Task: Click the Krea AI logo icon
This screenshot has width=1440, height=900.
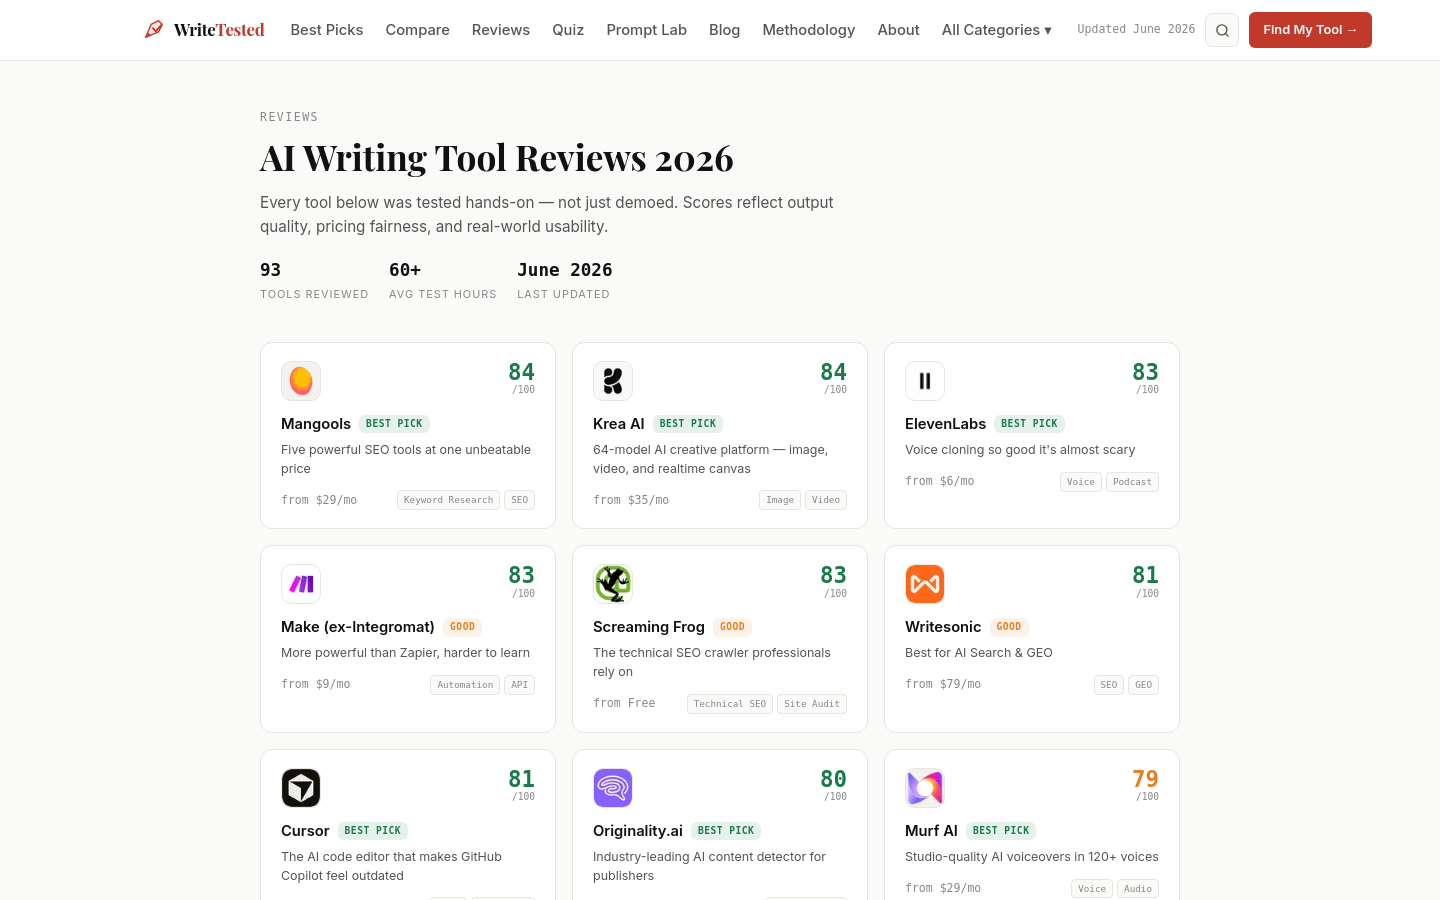Action: tap(613, 381)
